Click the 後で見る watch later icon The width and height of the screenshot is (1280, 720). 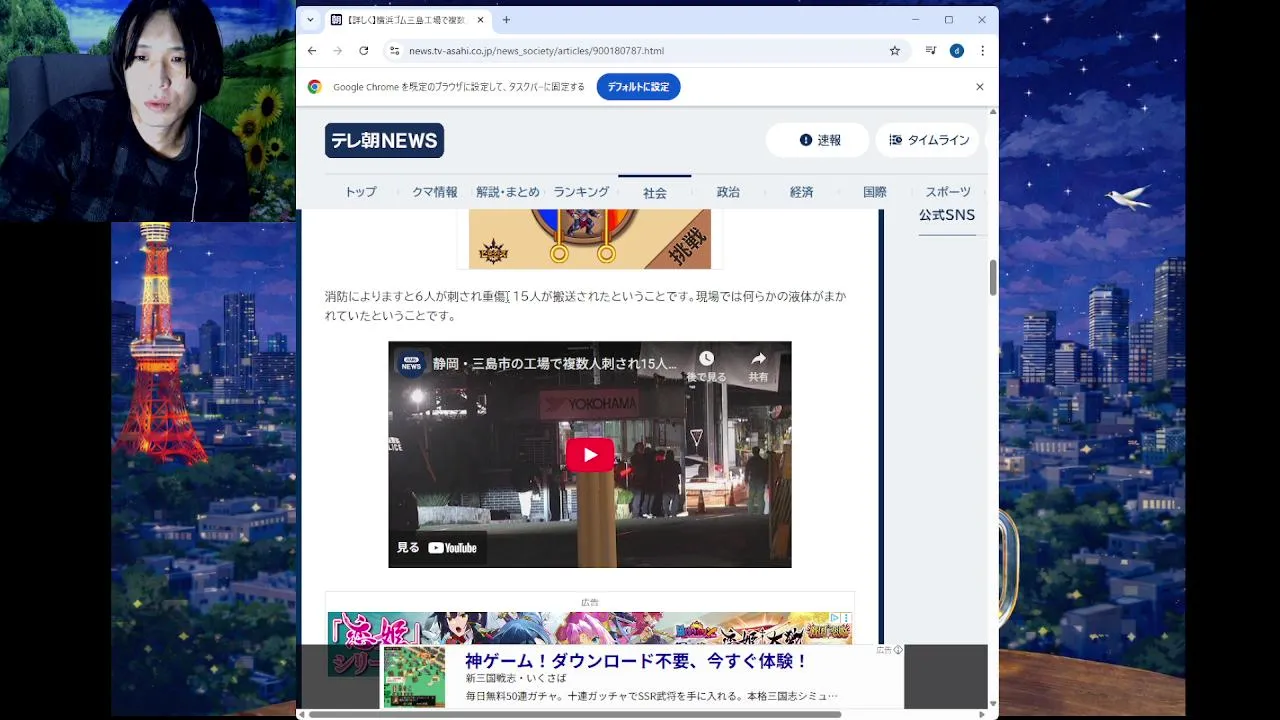click(x=706, y=366)
